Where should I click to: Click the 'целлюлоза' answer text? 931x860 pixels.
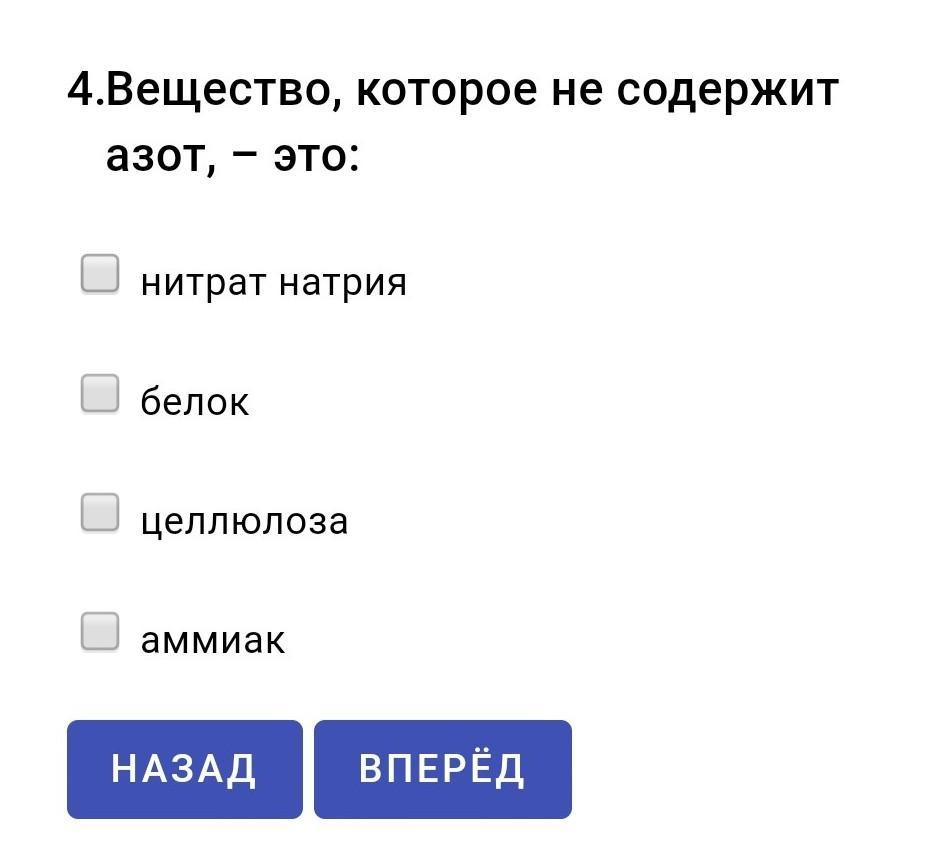pos(244,522)
